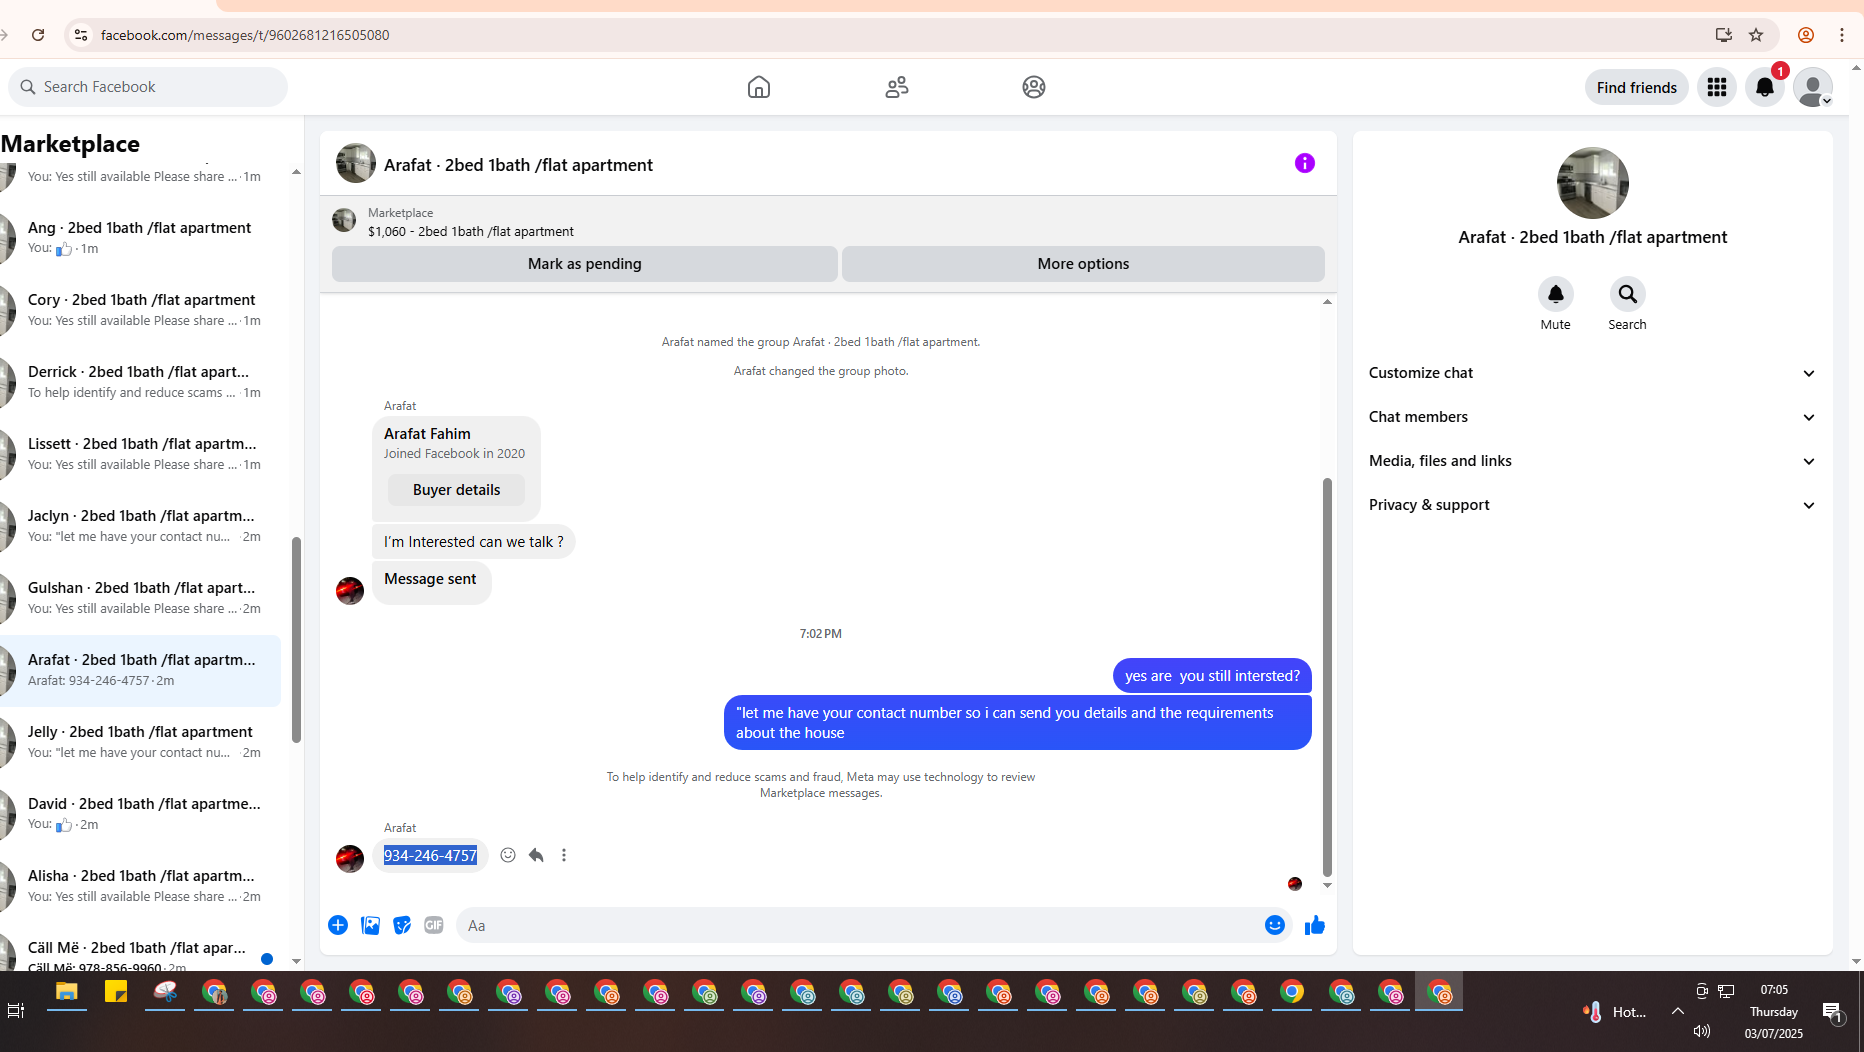
Task: Open the Alisha 2bed 1bath conversation
Action: point(140,886)
